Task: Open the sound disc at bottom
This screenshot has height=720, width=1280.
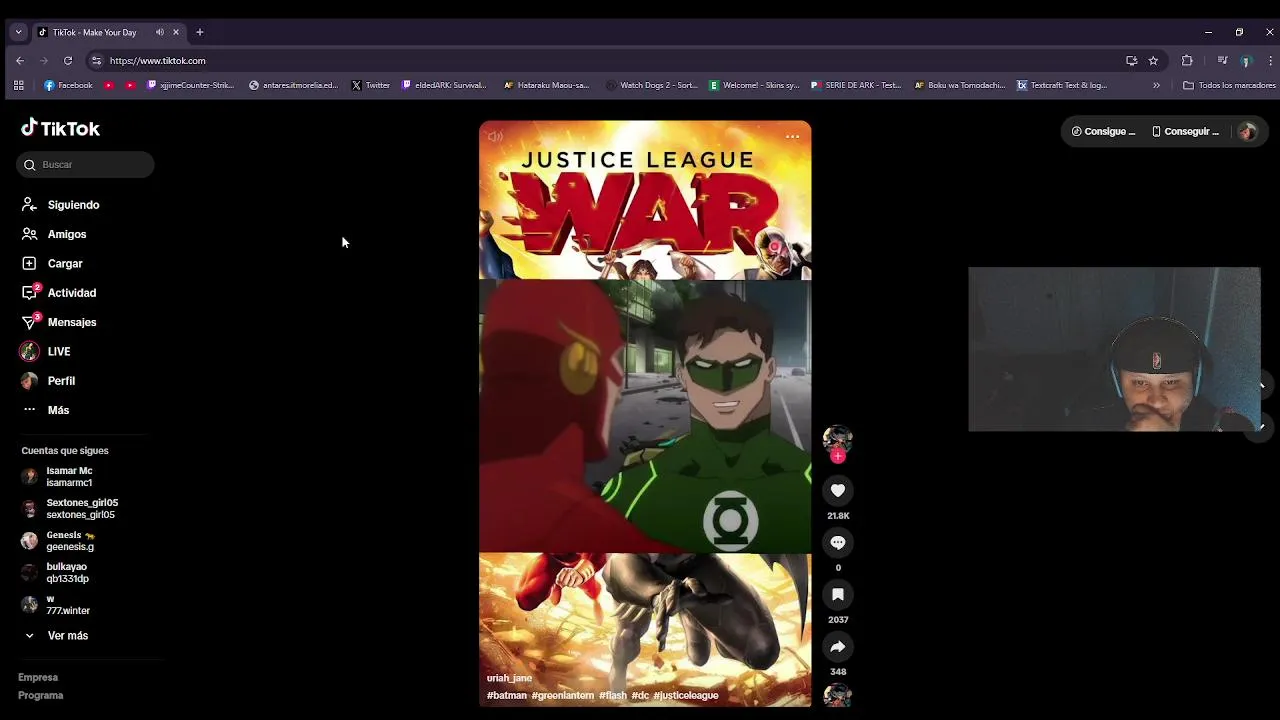Action: click(x=837, y=695)
